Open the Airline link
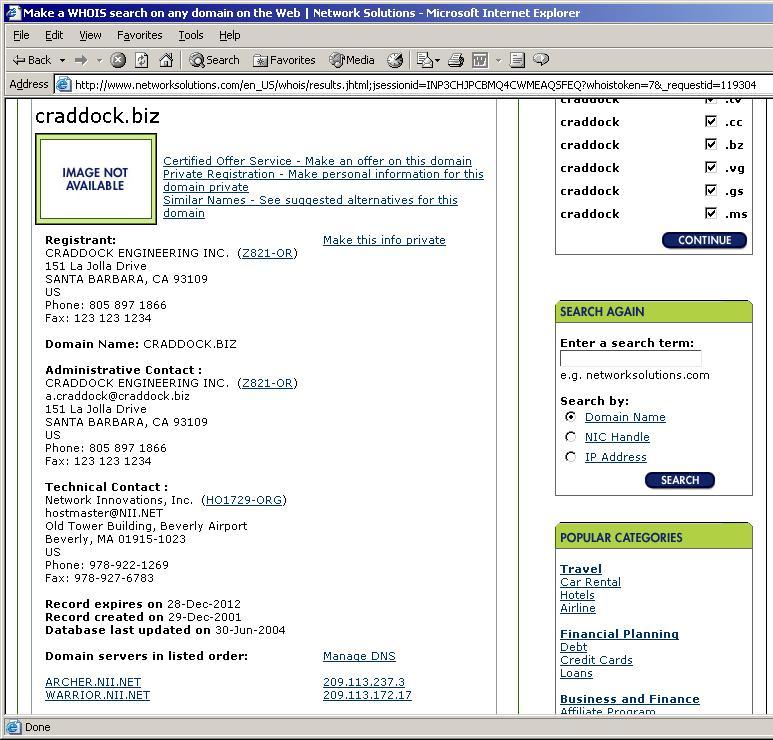 tap(578, 608)
